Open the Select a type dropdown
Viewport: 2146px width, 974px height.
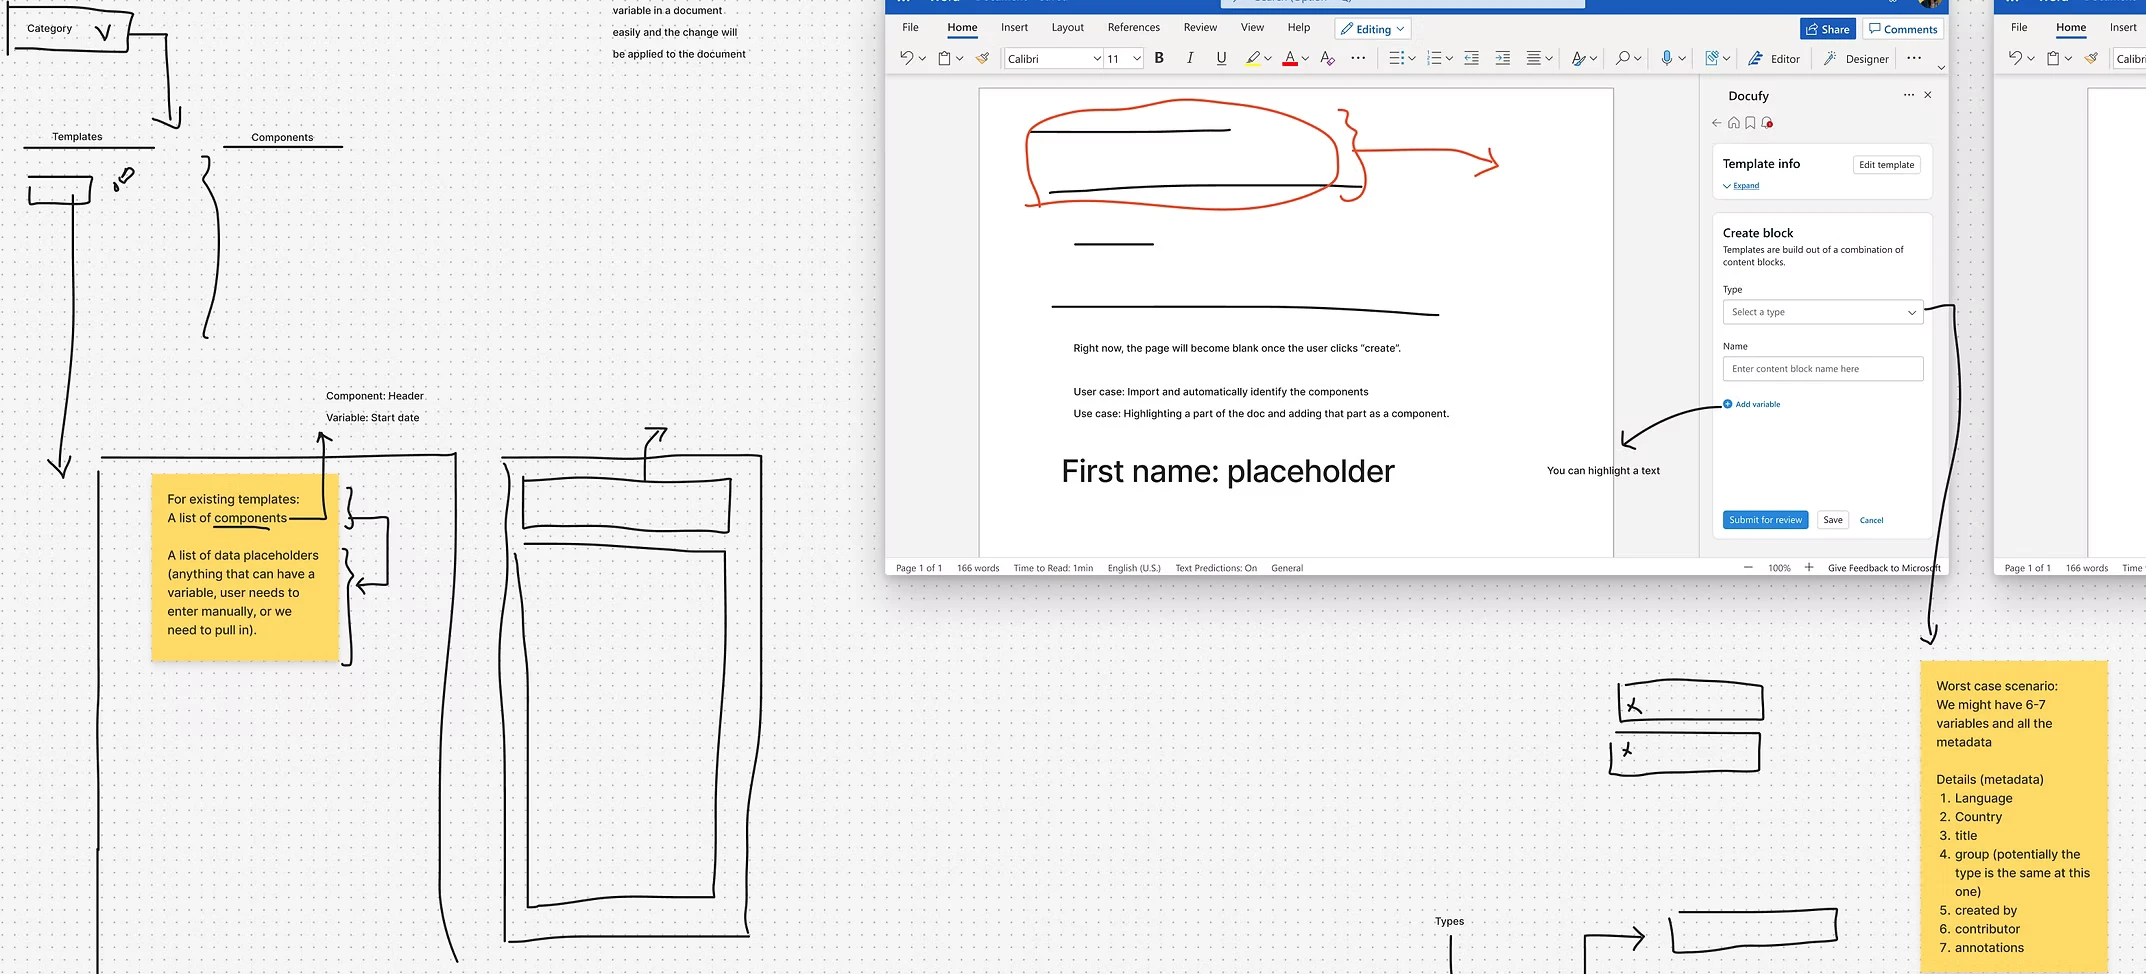tap(1823, 312)
